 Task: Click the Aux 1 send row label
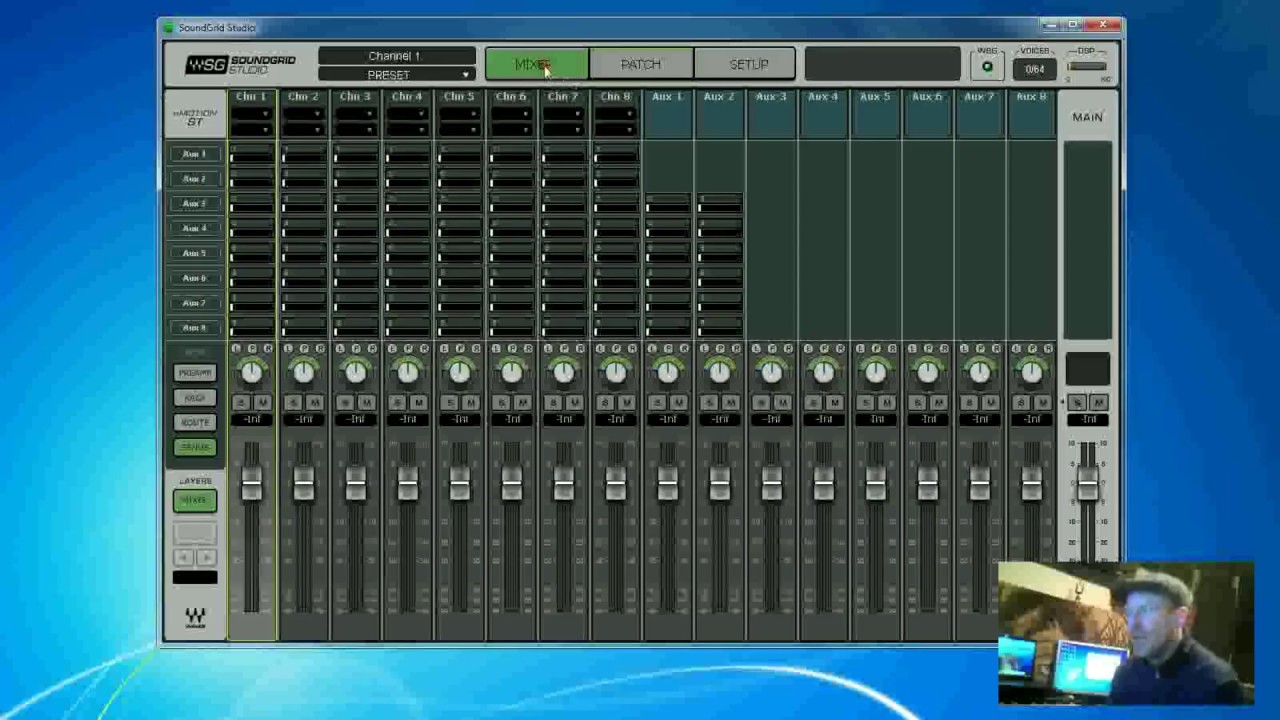(195, 154)
